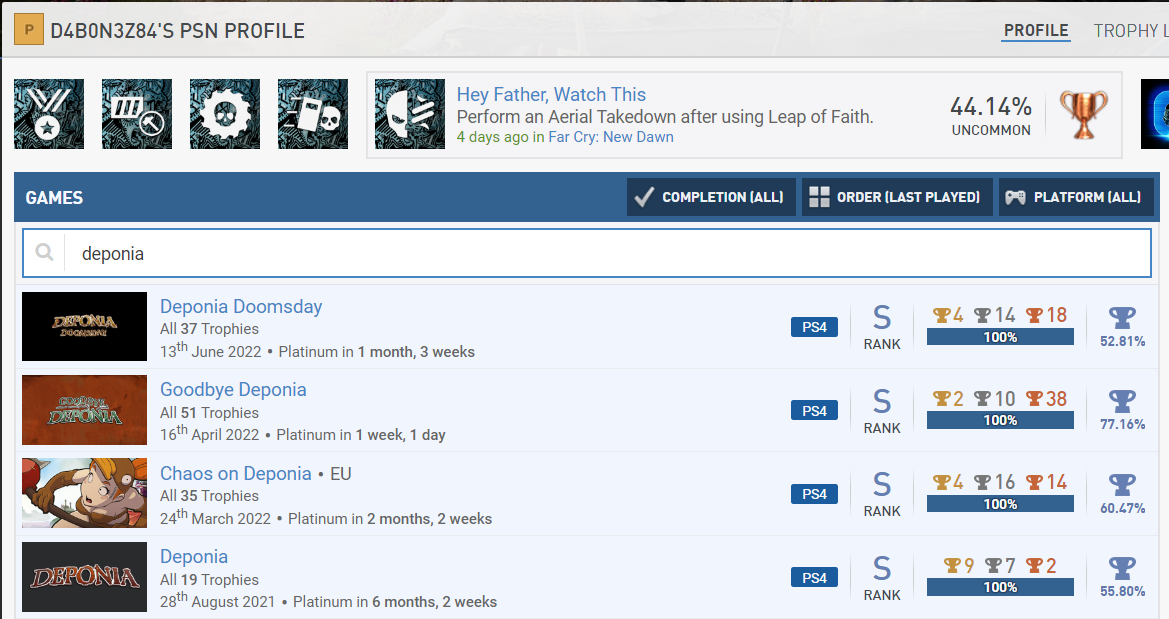The width and height of the screenshot is (1169, 619).
Task: Click the Hey Father trophy mask icon
Action: coord(410,114)
